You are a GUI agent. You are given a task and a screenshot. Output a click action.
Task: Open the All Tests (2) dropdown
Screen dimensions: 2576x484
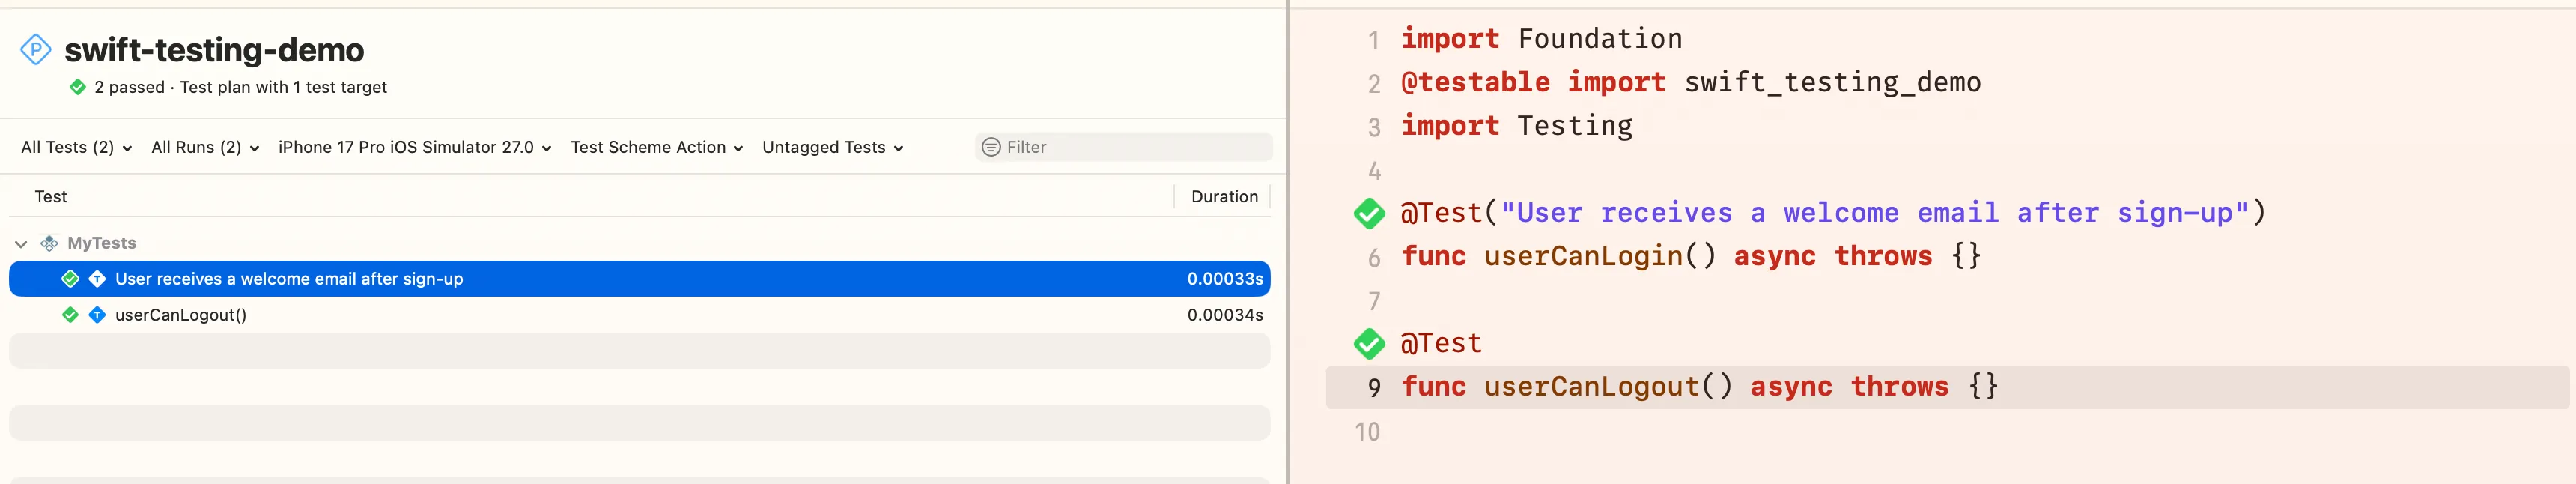pyautogui.click(x=76, y=147)
